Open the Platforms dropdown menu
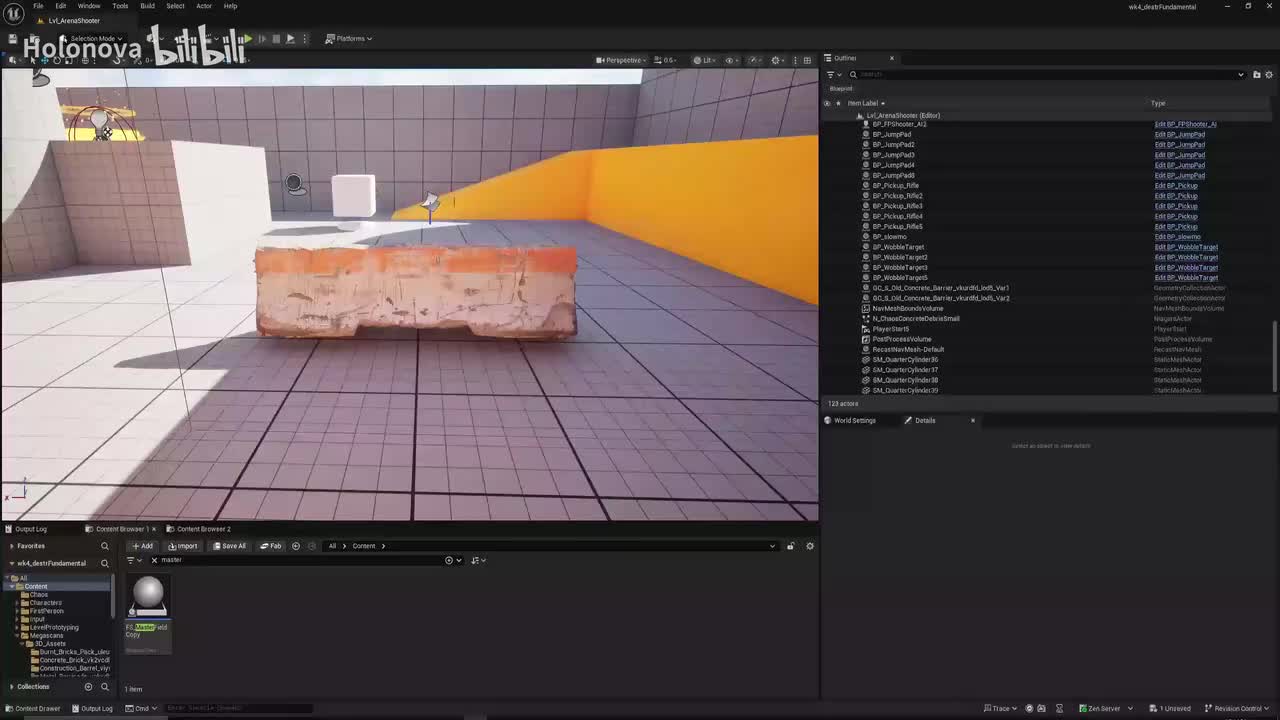 (x=349, y=39)
